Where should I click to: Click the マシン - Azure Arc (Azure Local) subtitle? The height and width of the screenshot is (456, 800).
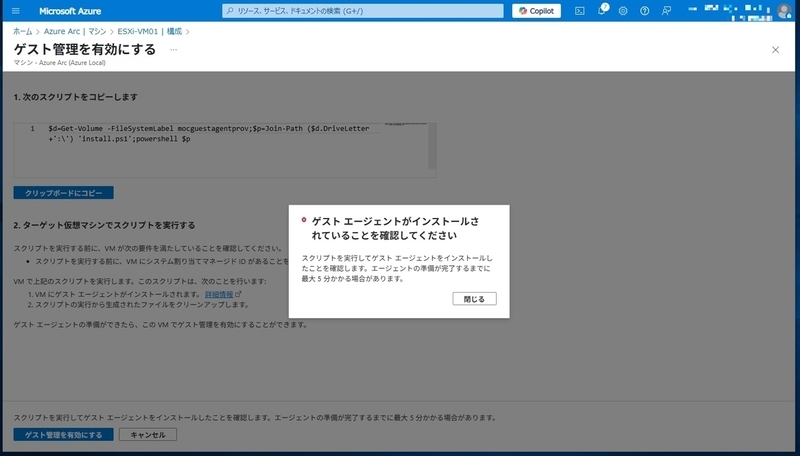point(60,63)
